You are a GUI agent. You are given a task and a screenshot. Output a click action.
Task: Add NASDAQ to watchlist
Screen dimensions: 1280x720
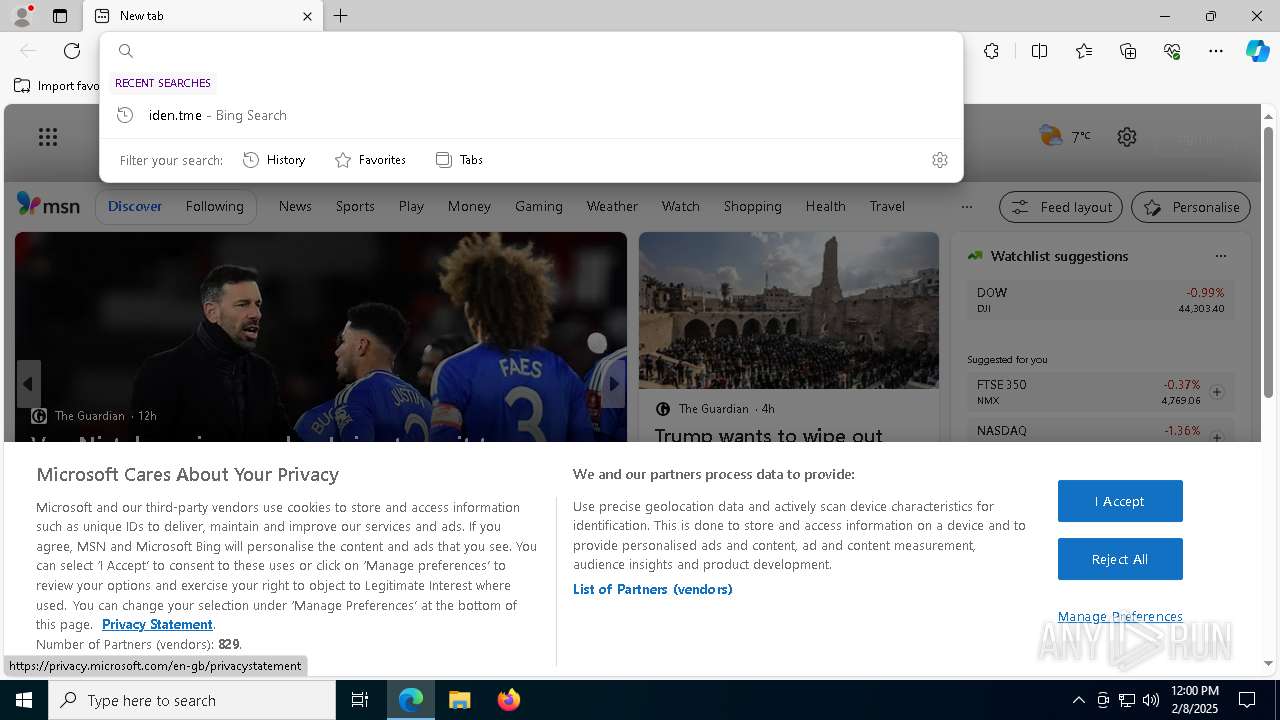[1217, 437]
